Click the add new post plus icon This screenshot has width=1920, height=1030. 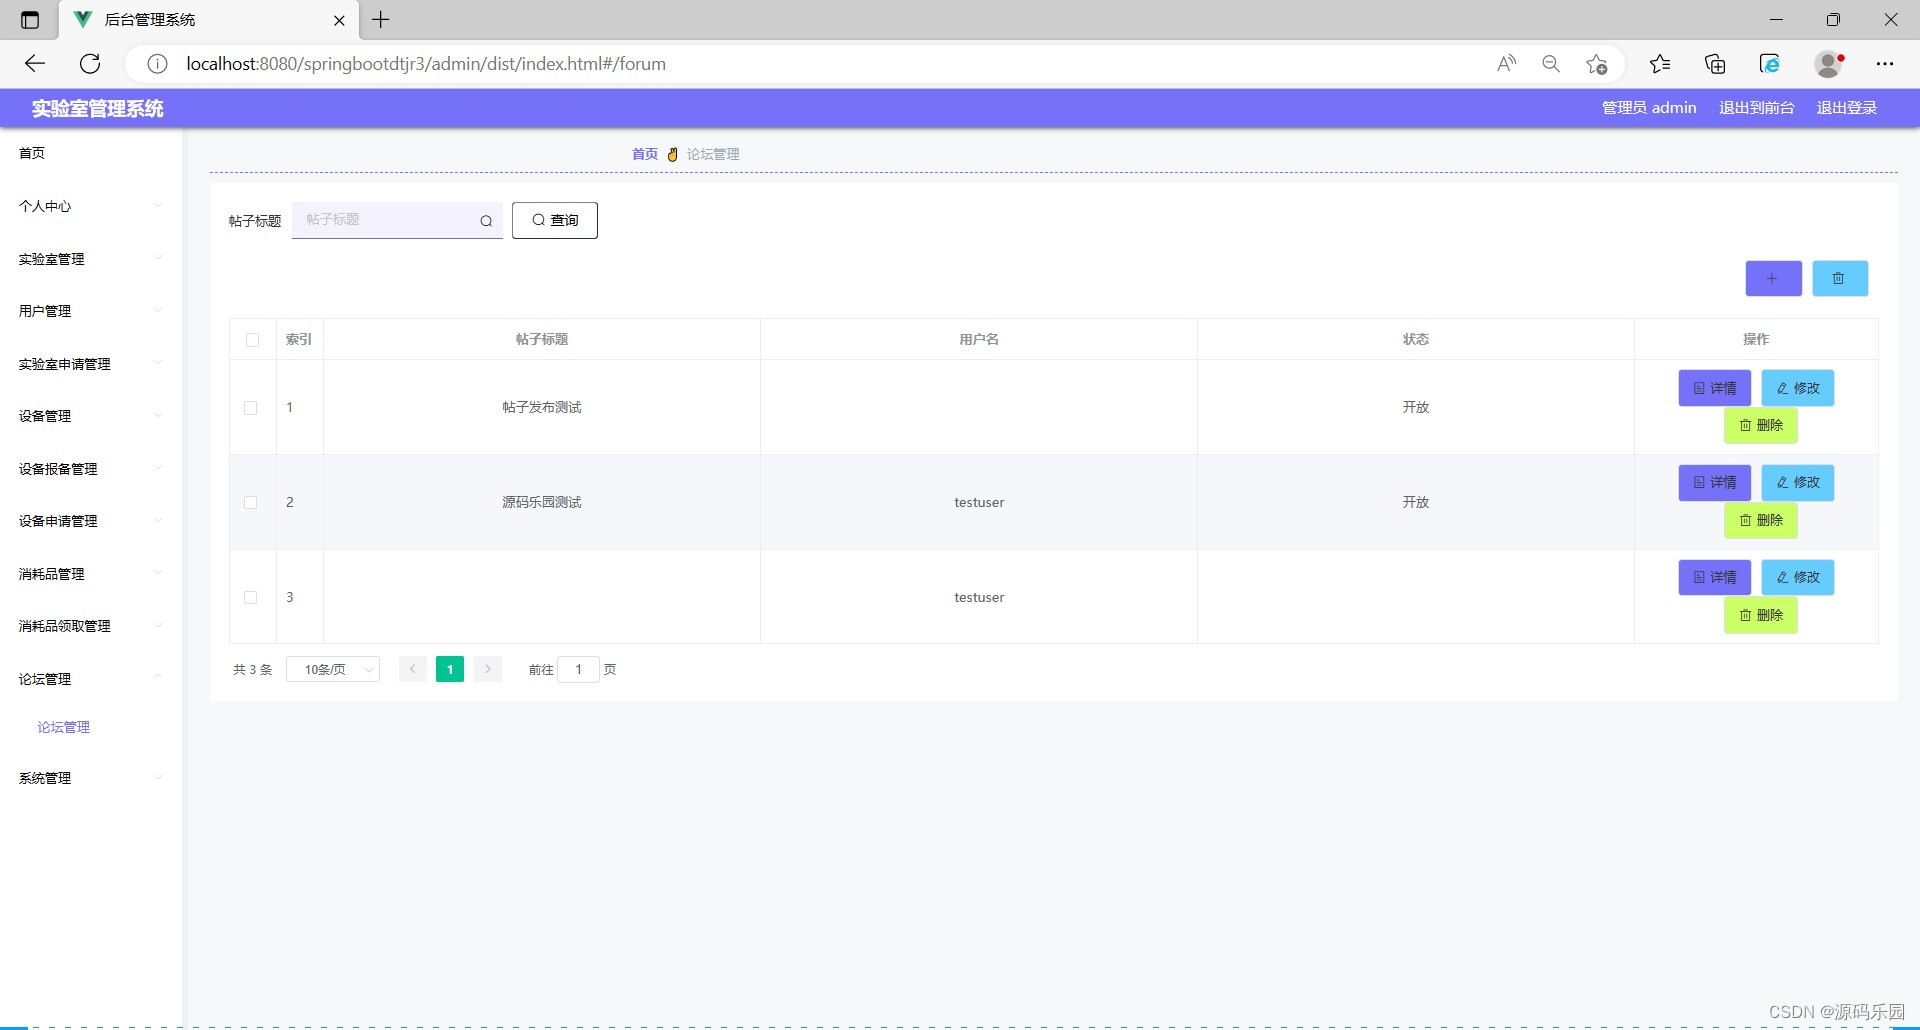tap(1772, 278)
